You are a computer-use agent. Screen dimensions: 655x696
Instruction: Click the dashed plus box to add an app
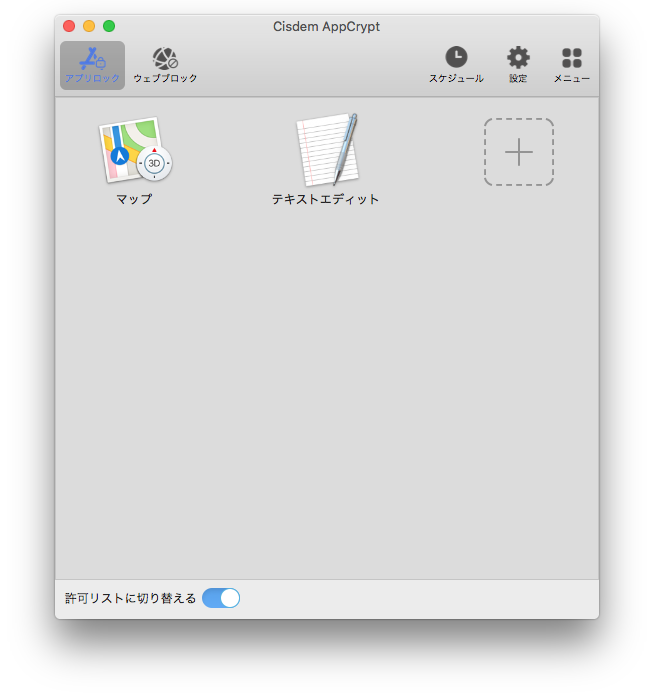click(518, 152)
